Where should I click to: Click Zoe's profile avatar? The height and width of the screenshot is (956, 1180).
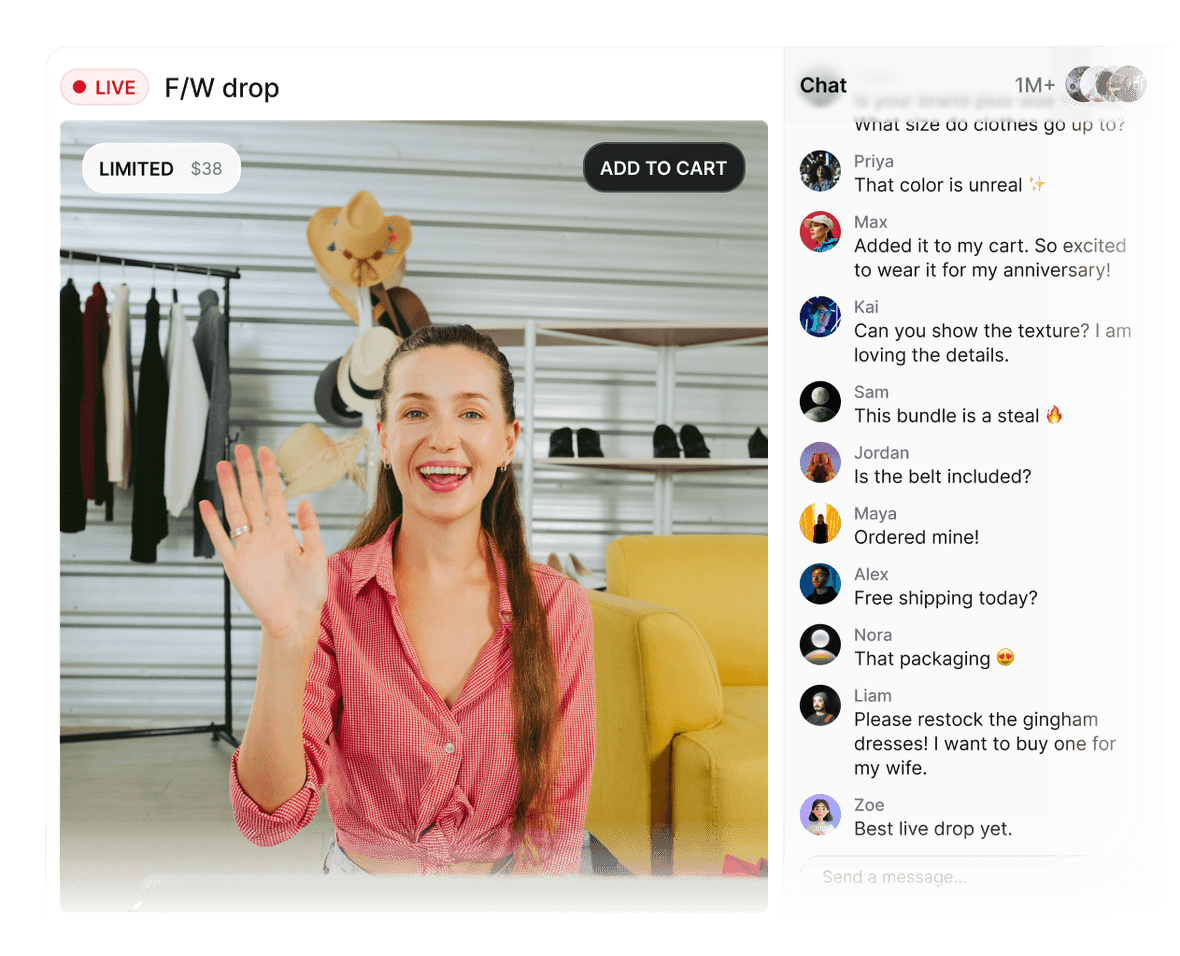(820, 814)
